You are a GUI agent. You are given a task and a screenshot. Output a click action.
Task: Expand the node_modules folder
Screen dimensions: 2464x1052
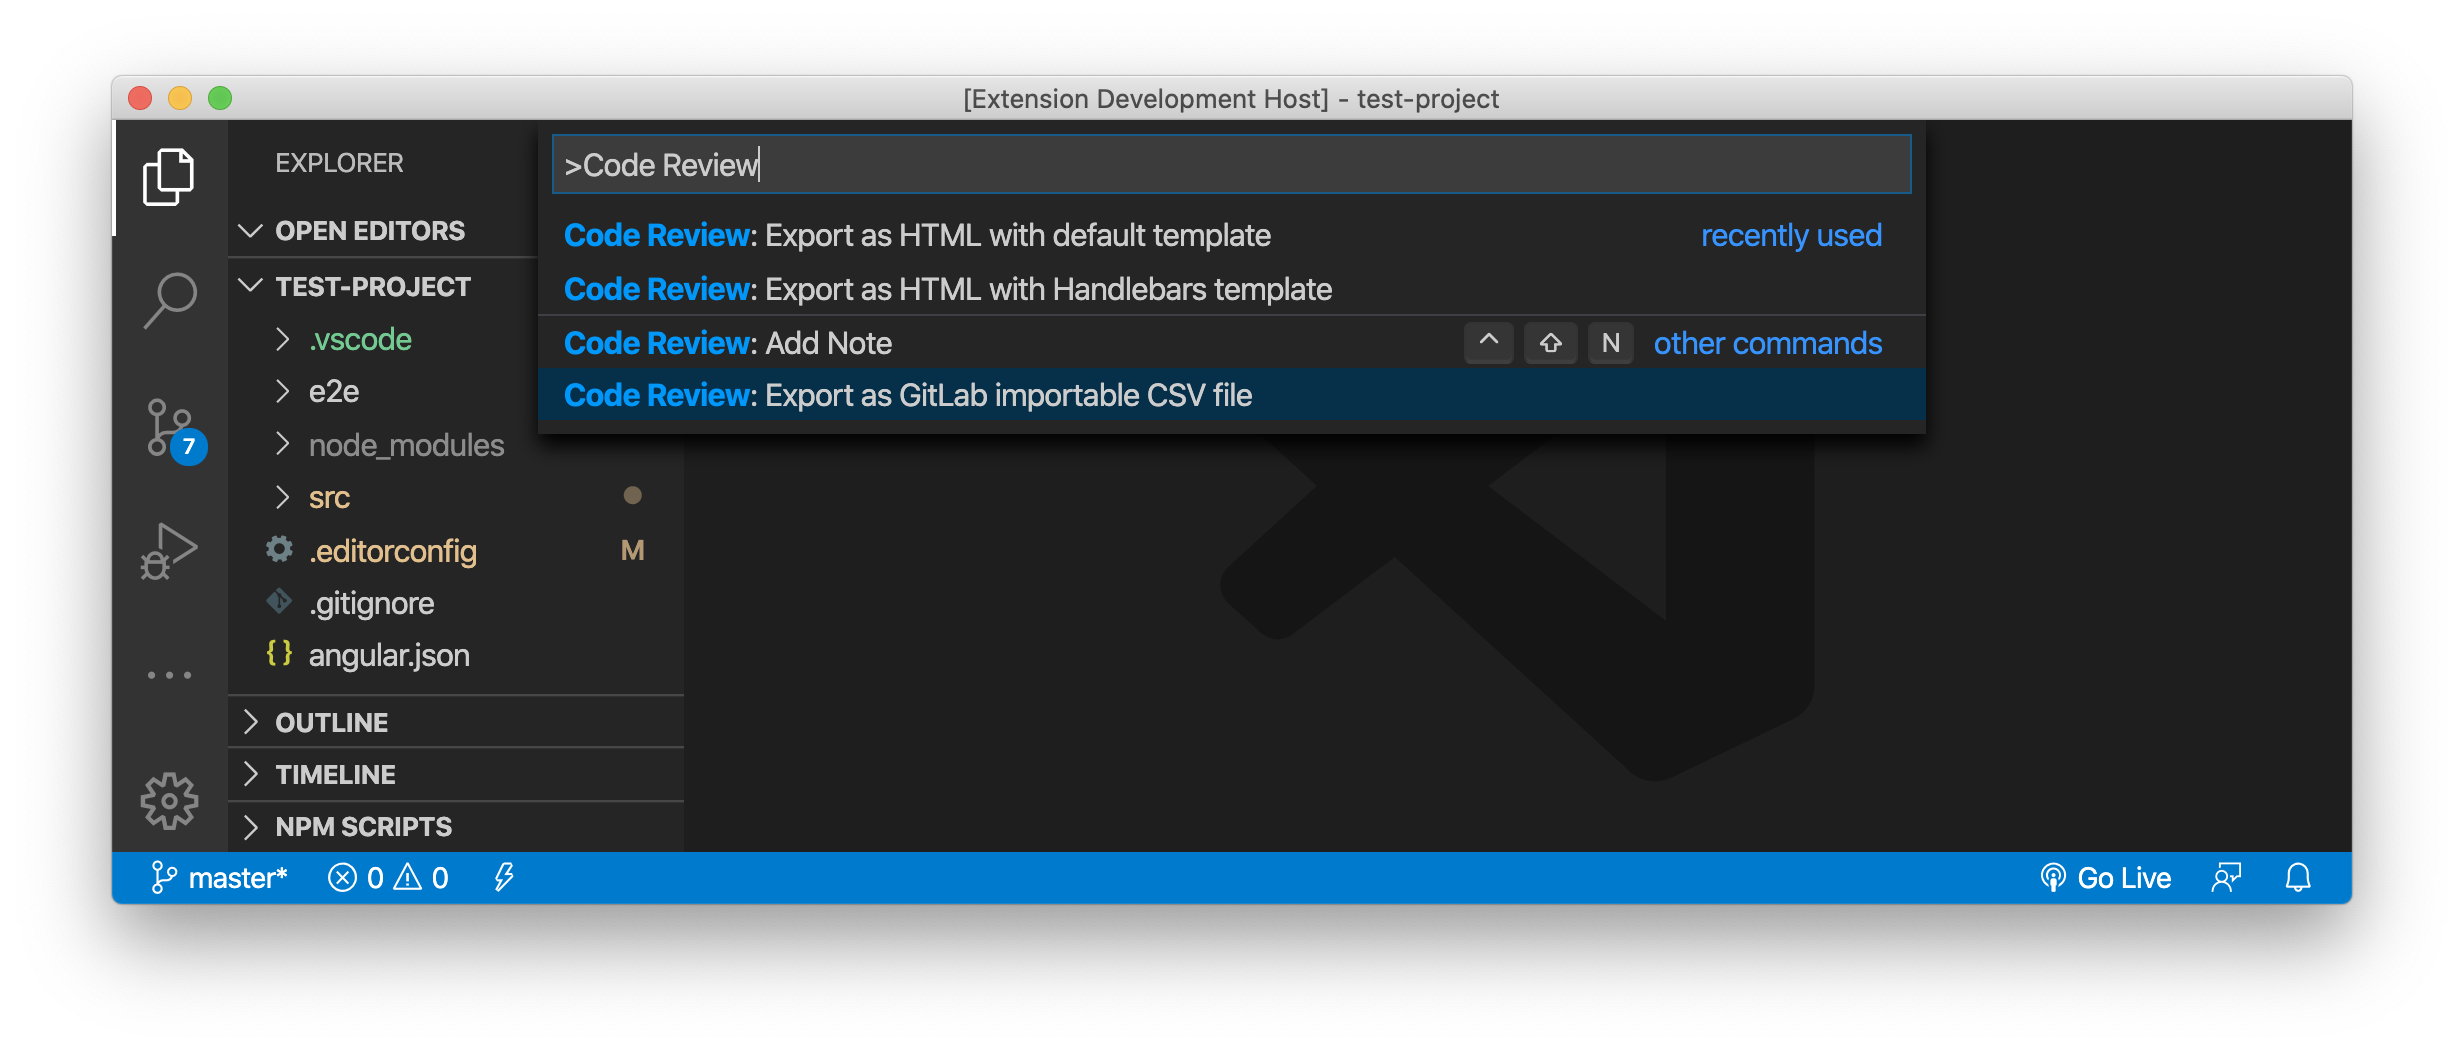click(282, 444)
